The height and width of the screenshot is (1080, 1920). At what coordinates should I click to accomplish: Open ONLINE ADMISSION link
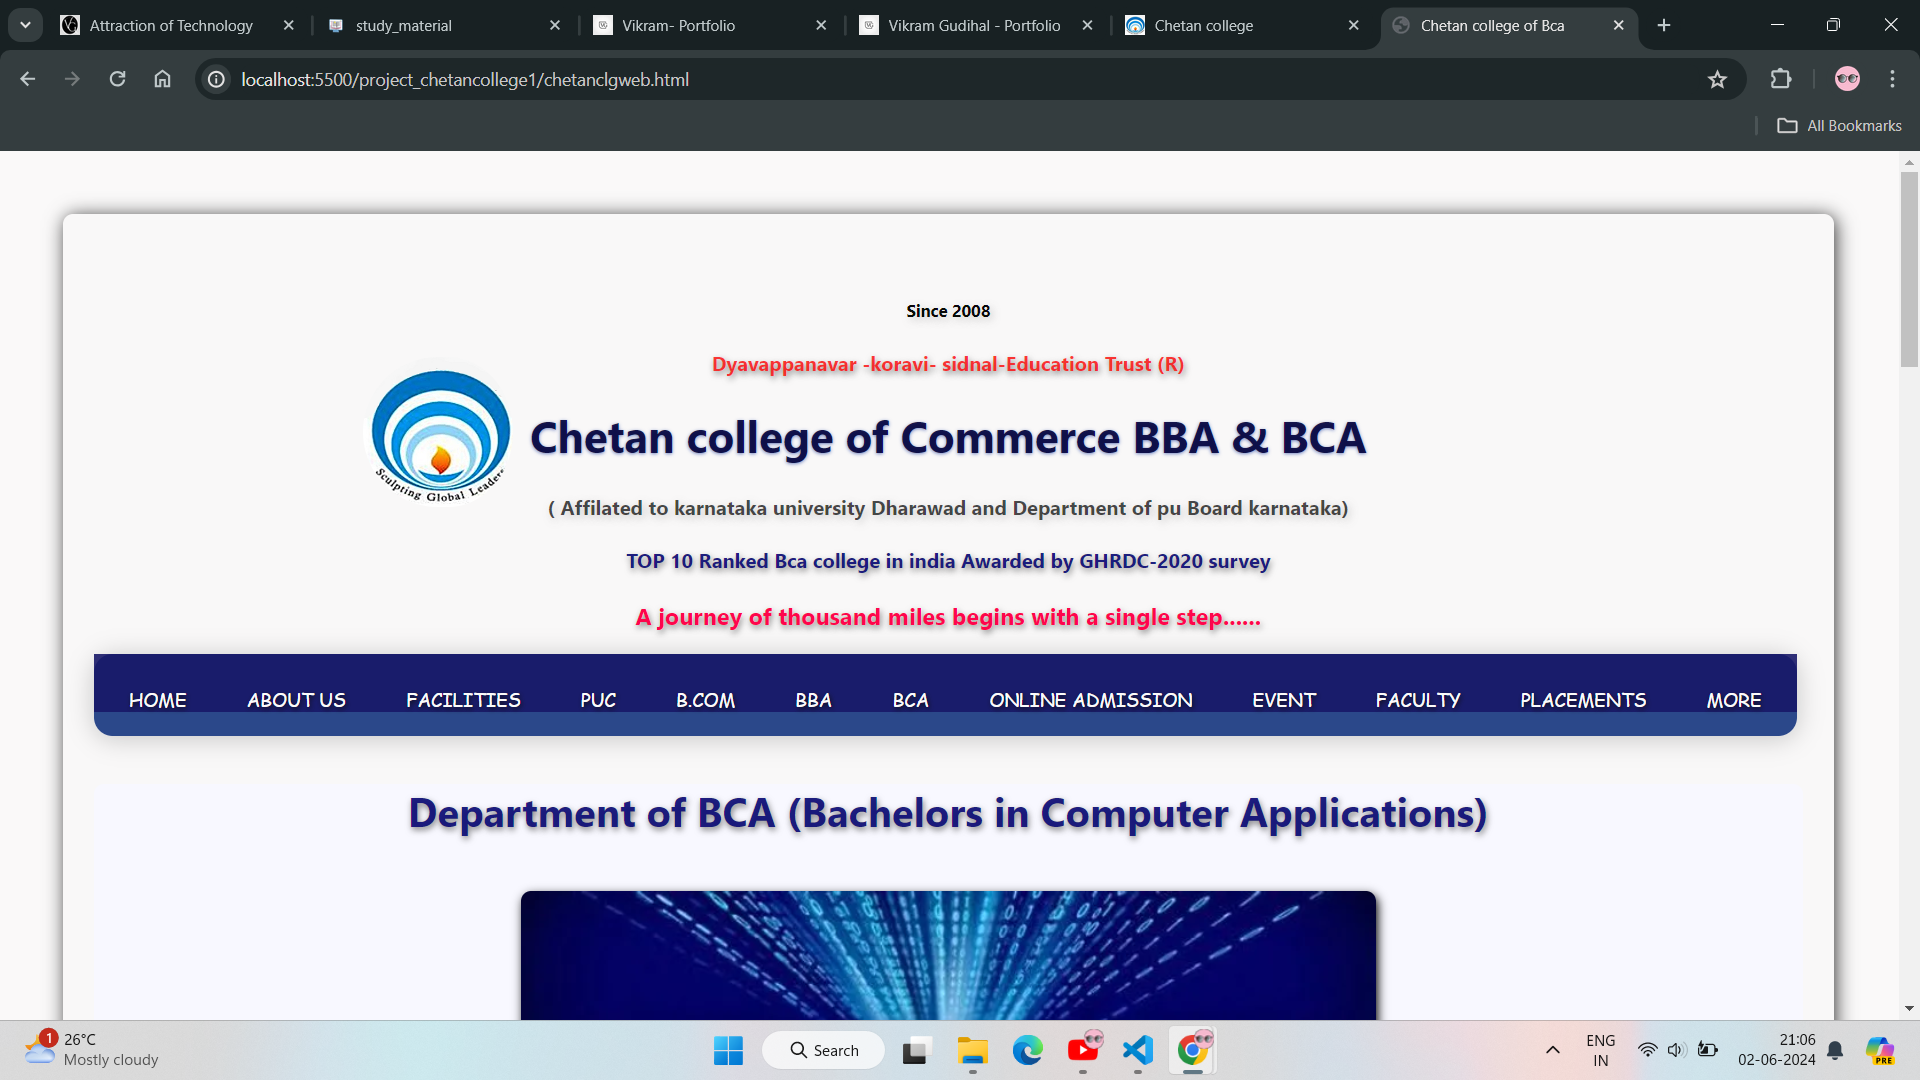[x=1091, y=700]
